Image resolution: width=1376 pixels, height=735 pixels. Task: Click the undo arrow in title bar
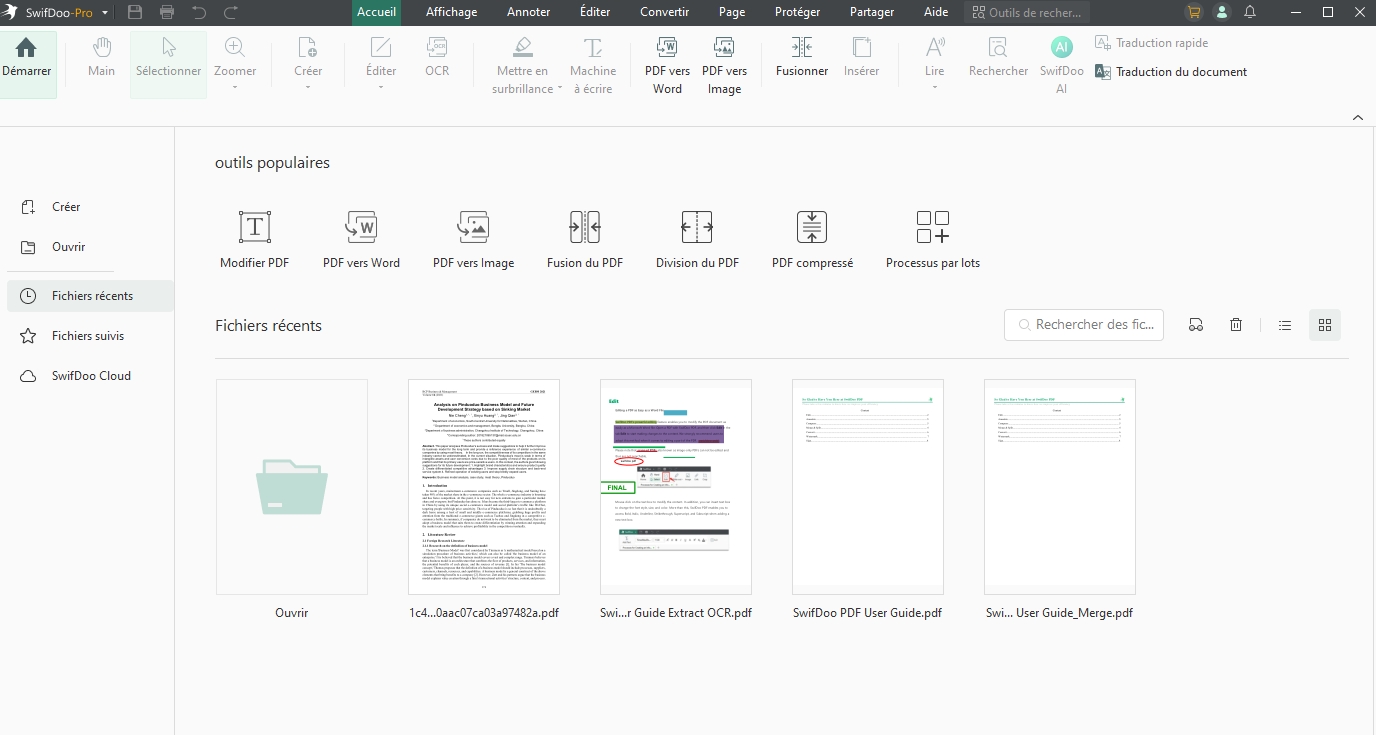pos(199,13)
